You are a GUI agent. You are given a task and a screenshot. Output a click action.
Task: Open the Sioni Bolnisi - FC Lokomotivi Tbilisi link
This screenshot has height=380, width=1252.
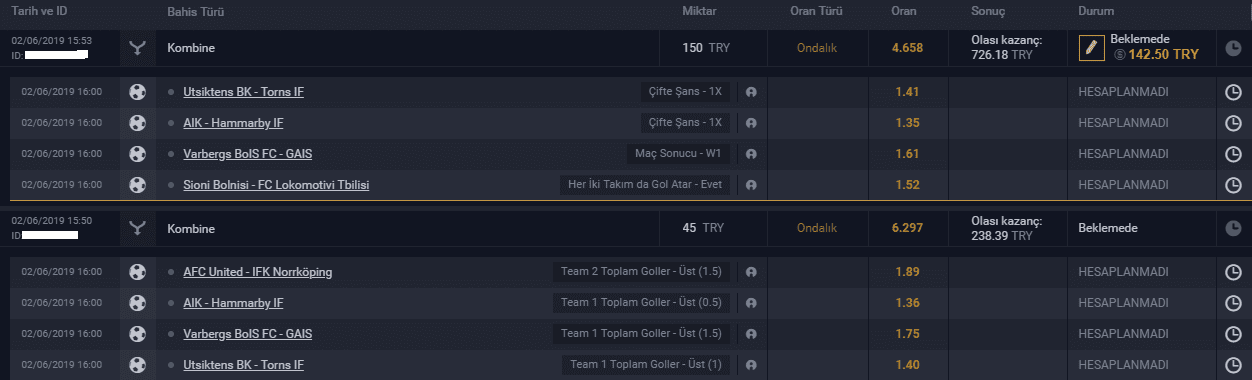(x=277, y=185)
